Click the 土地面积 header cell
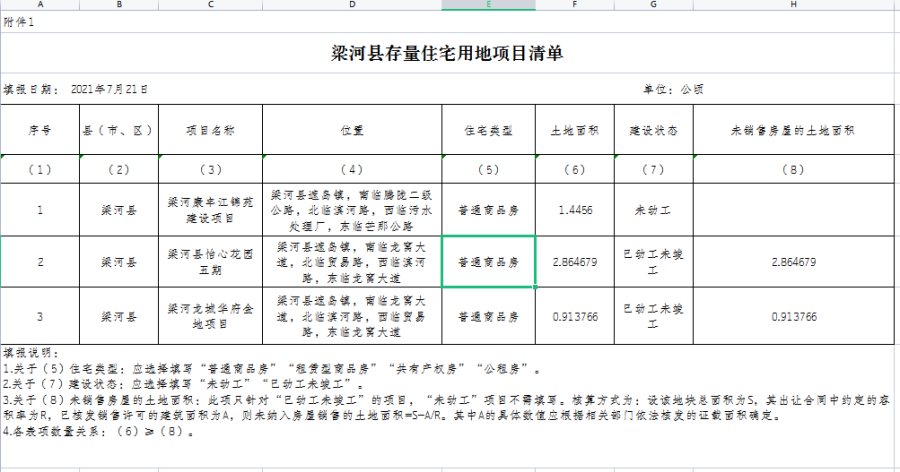 click(x=575, y=130)
